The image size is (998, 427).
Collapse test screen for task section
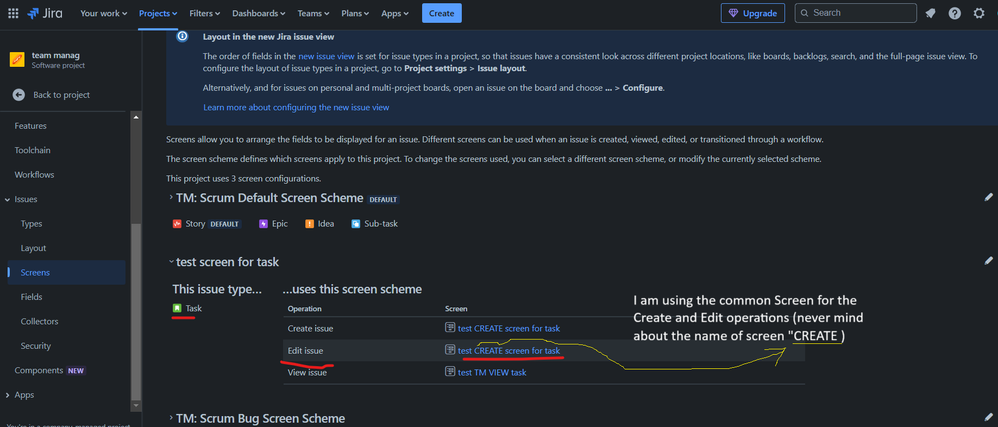coord(171,261)
